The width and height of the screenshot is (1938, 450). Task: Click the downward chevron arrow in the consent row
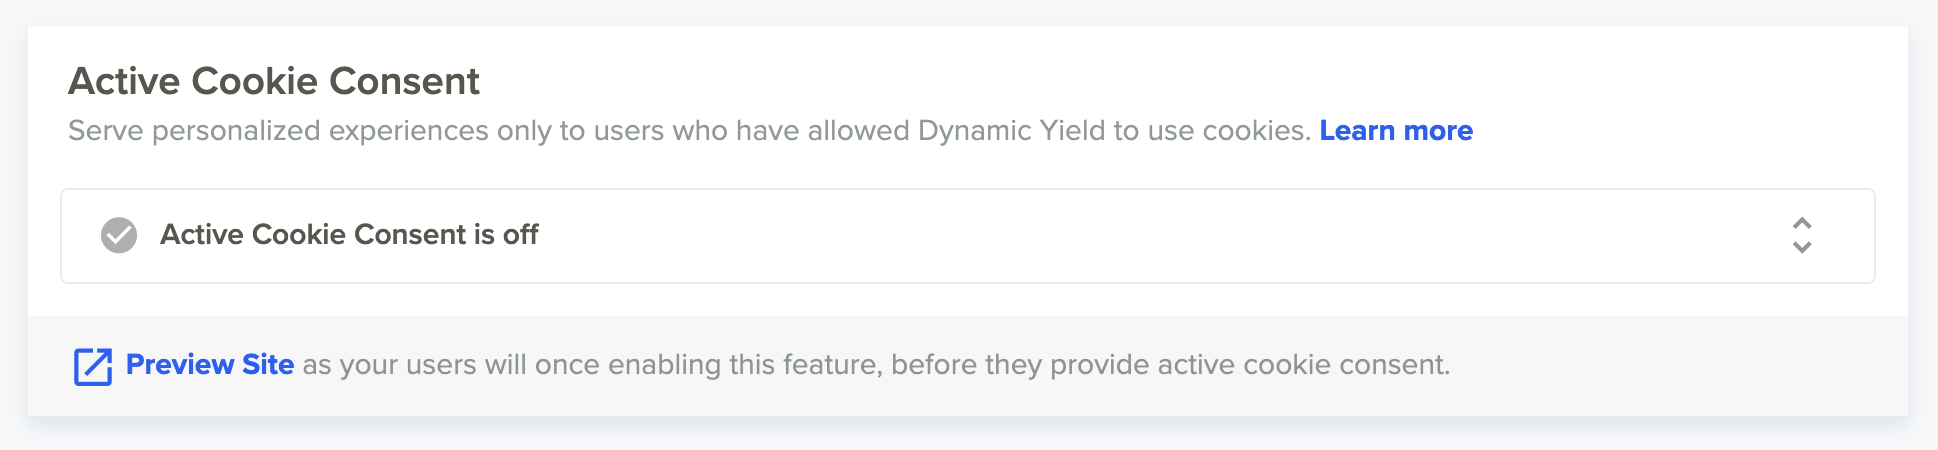click(x=1802, y=247)
